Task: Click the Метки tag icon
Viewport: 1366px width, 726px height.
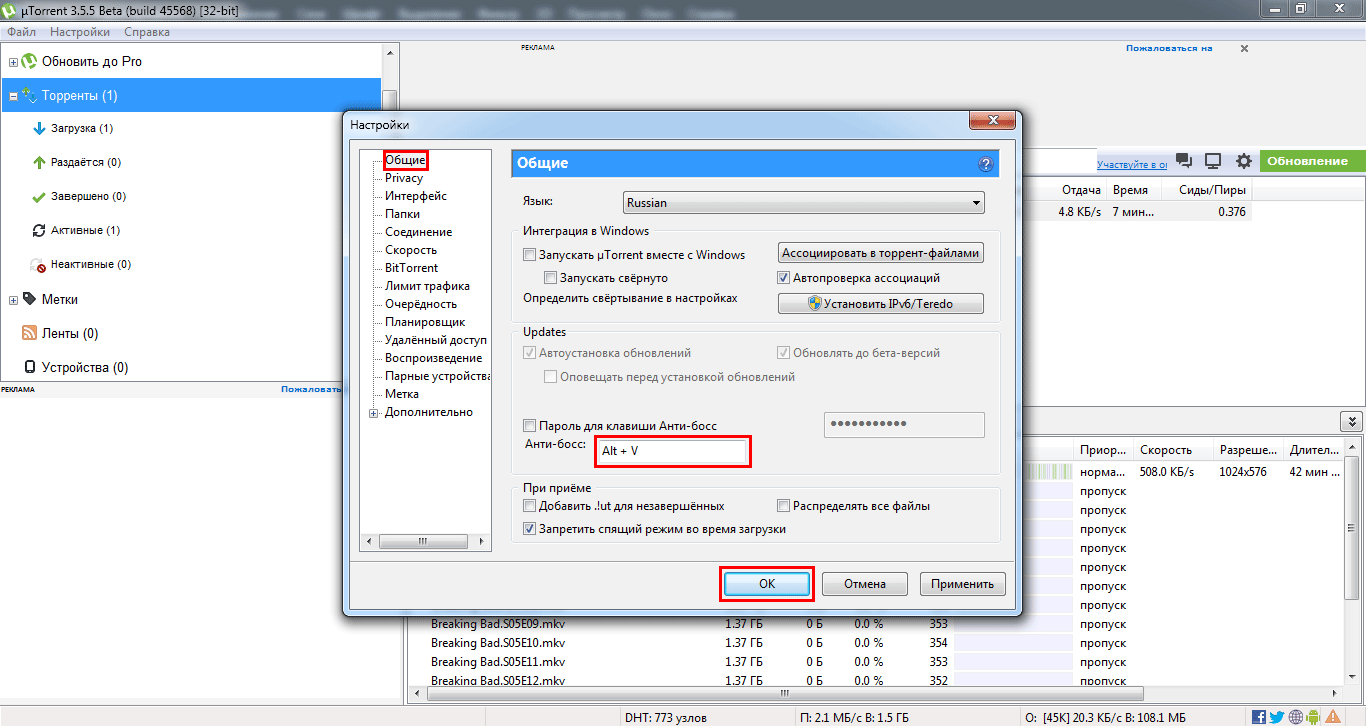Action: click(x=30, y=299)
